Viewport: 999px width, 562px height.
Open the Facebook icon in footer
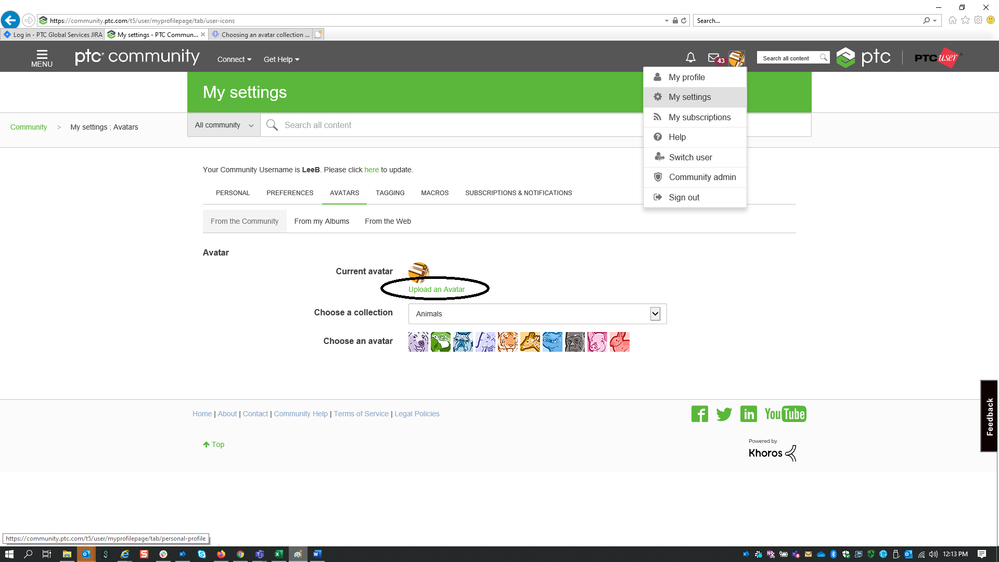pos(700,414)
